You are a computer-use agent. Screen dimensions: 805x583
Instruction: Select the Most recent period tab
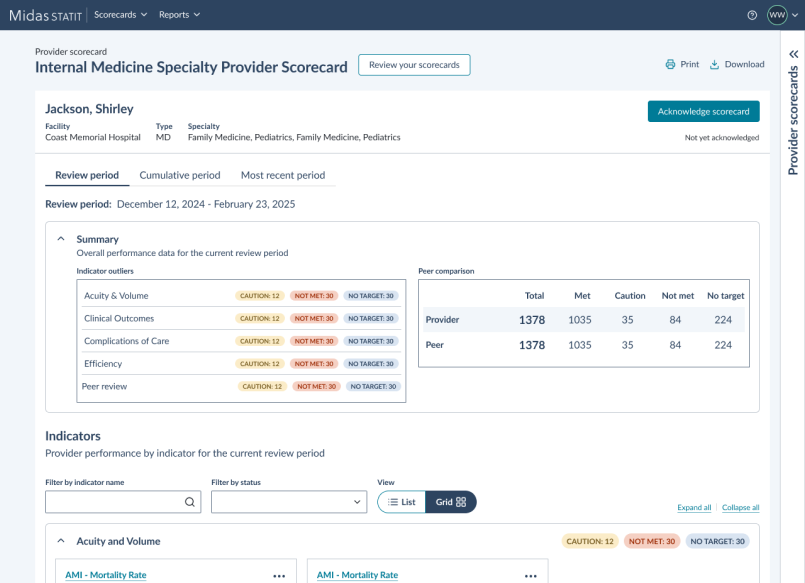tap(283, 175)
